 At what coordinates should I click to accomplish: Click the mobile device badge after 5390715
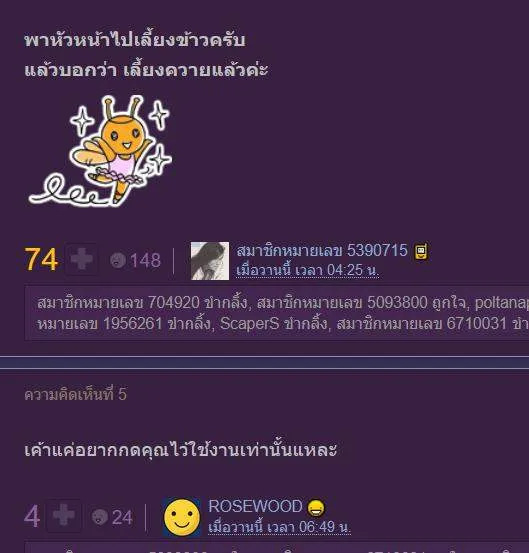[x=421, y=251]
